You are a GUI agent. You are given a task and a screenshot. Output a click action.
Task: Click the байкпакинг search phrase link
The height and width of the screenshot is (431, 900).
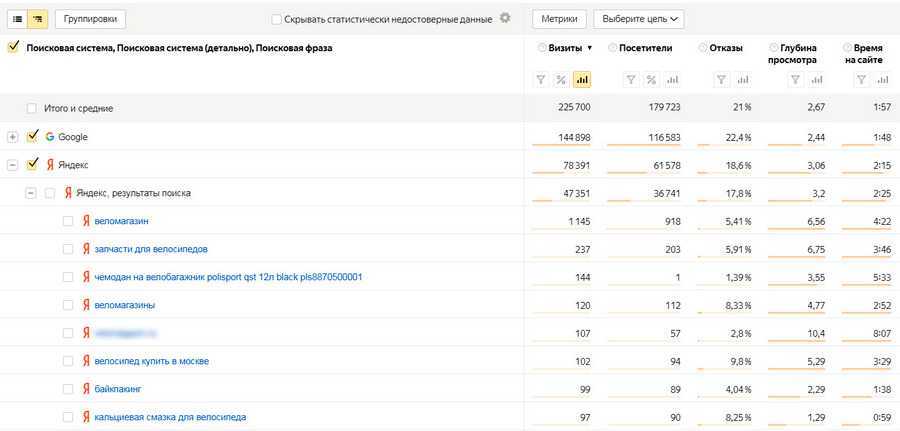(119, 388)
